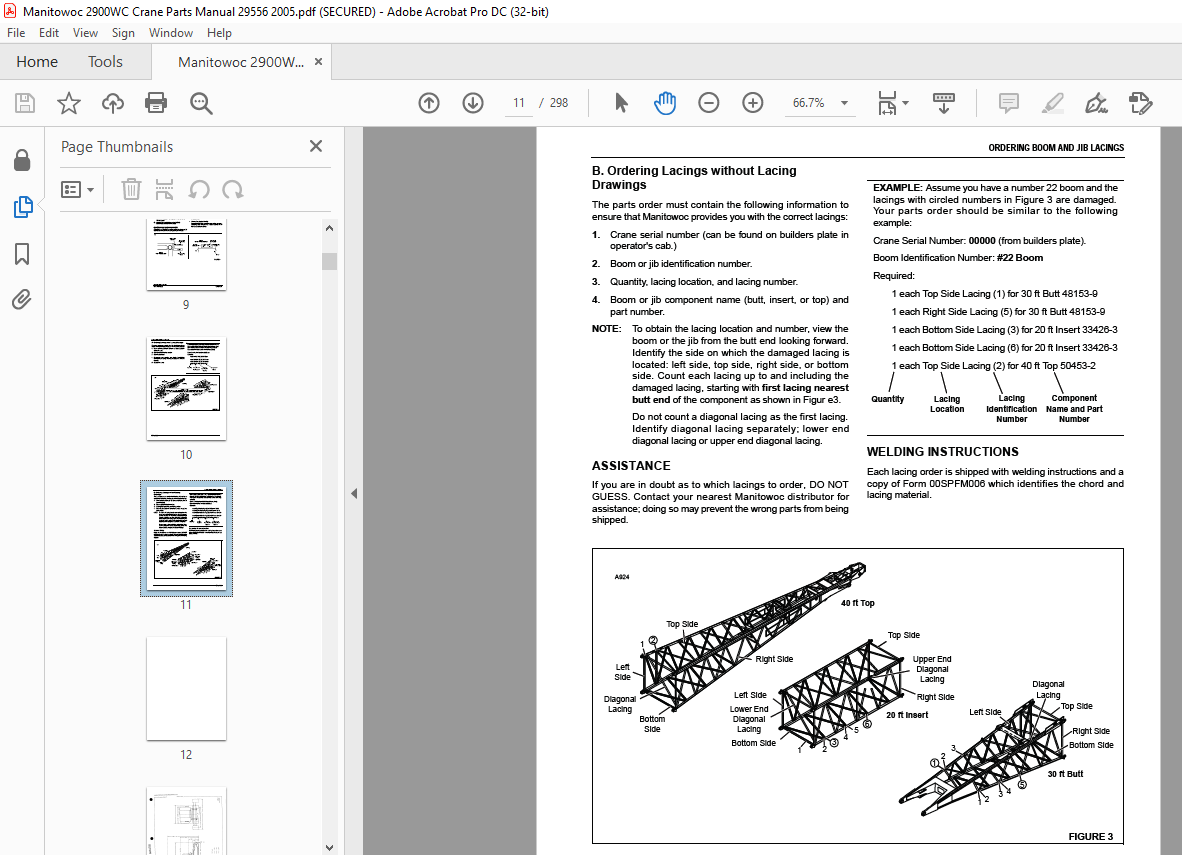The image size is (1182, 855).
Task: Click the page number field showing 11
Action: pyautogui.click(x=519, y=103)
